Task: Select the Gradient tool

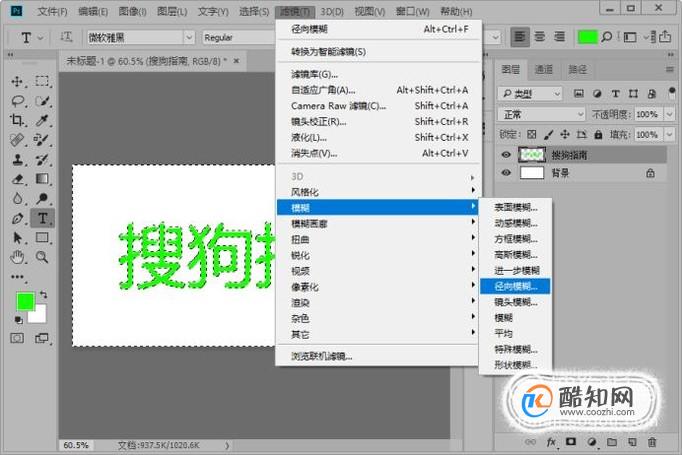Action: (42, 179)
